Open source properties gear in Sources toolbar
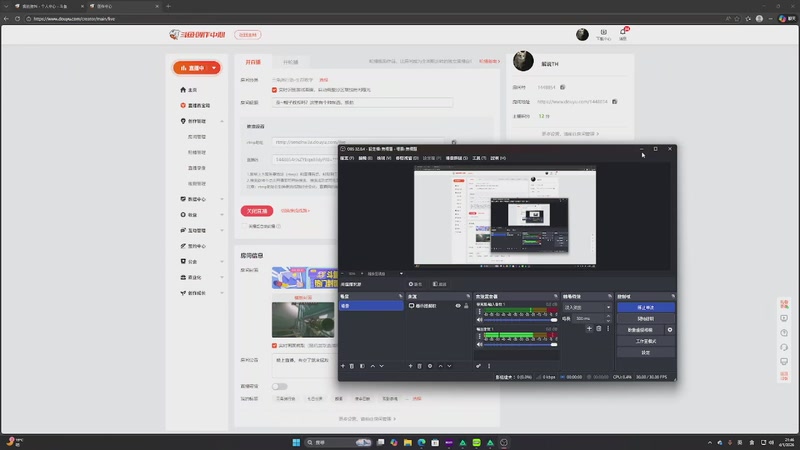Screen dimensions: 800x450 click(430, 366)
